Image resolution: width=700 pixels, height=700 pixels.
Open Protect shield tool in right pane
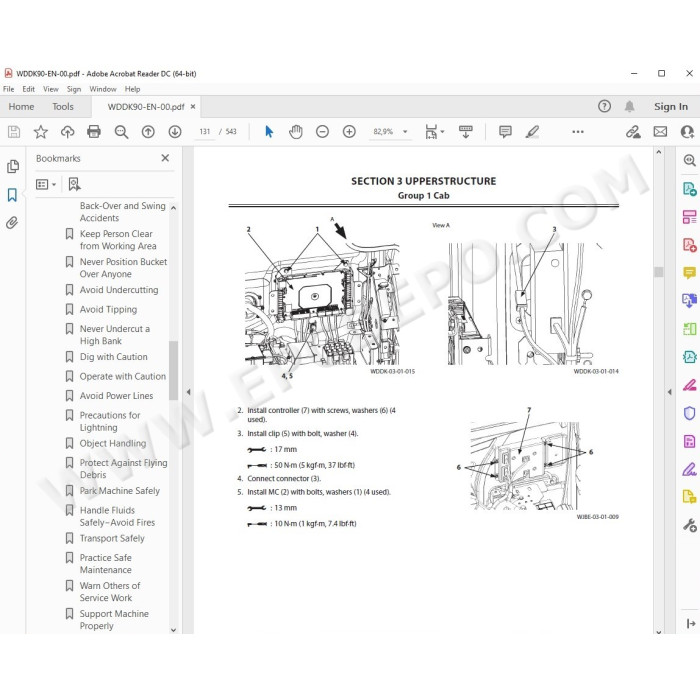689,413
